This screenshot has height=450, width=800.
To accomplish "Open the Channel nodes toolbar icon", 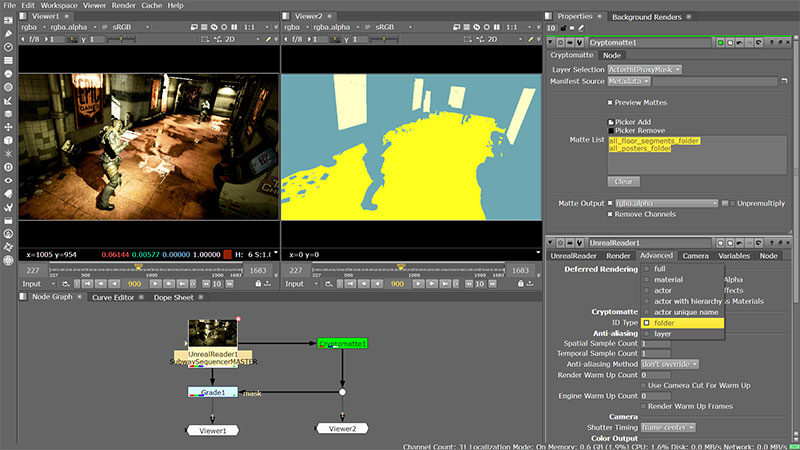I will (8, 60).
